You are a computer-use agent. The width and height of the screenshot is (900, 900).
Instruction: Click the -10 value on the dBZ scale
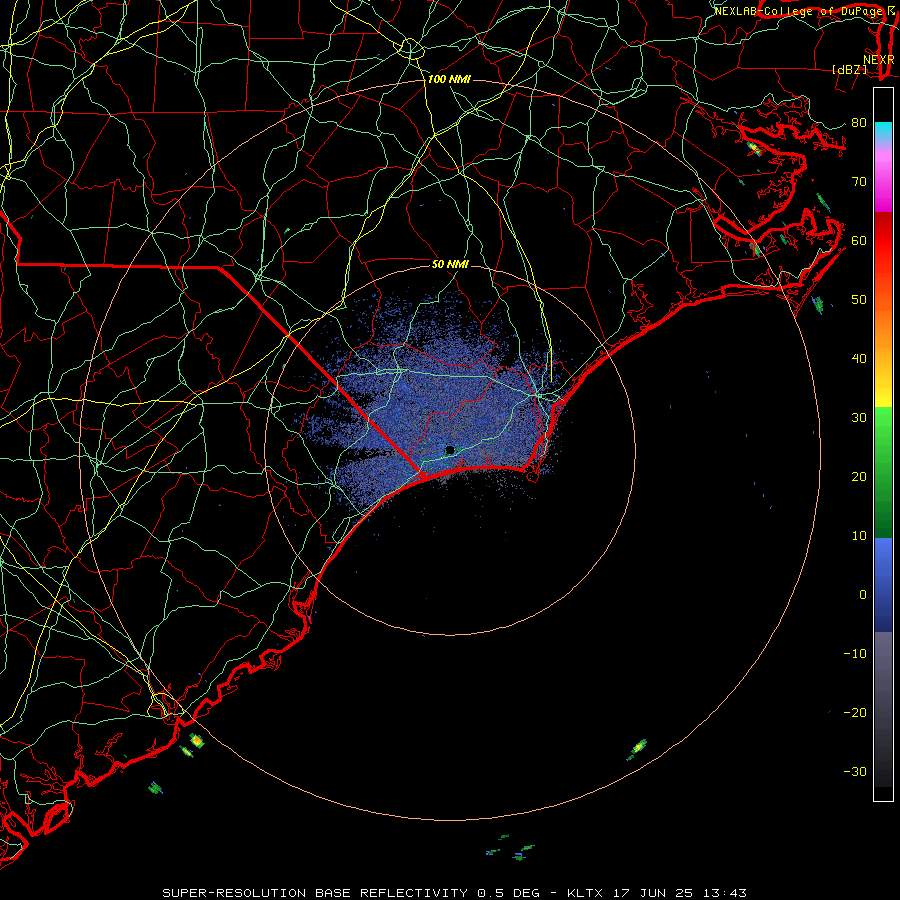coord(855,654)
